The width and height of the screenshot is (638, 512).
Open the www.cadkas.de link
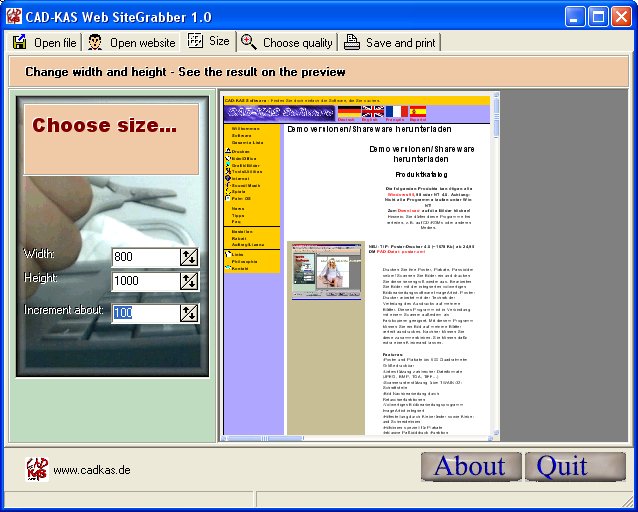coord(91,470)
